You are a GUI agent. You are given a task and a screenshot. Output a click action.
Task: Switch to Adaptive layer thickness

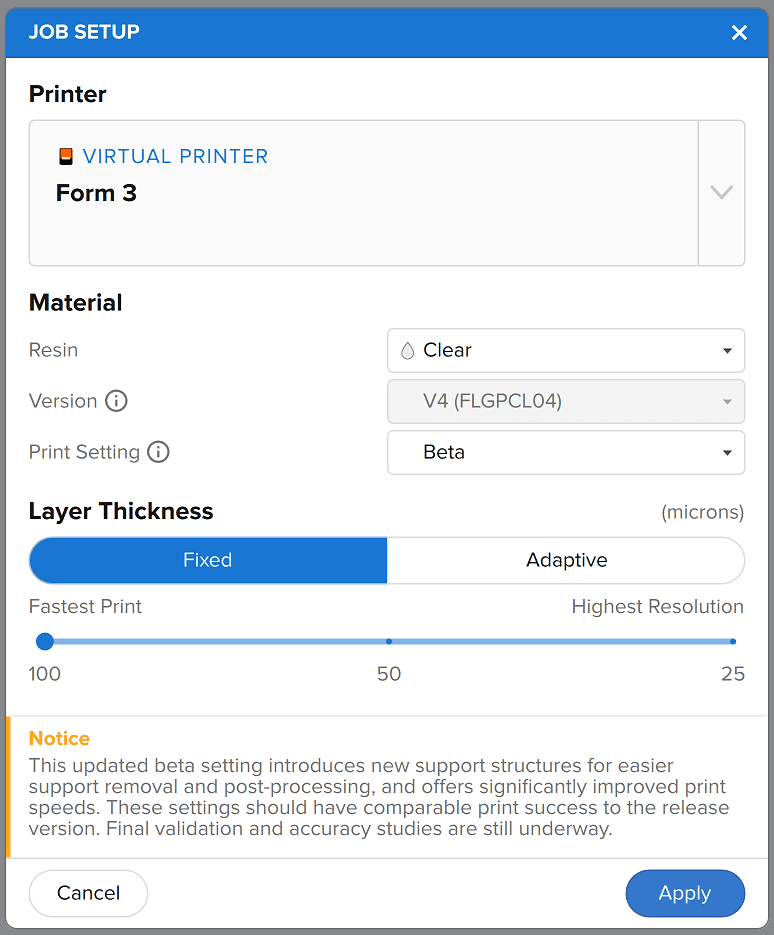[x=566, y=560]
